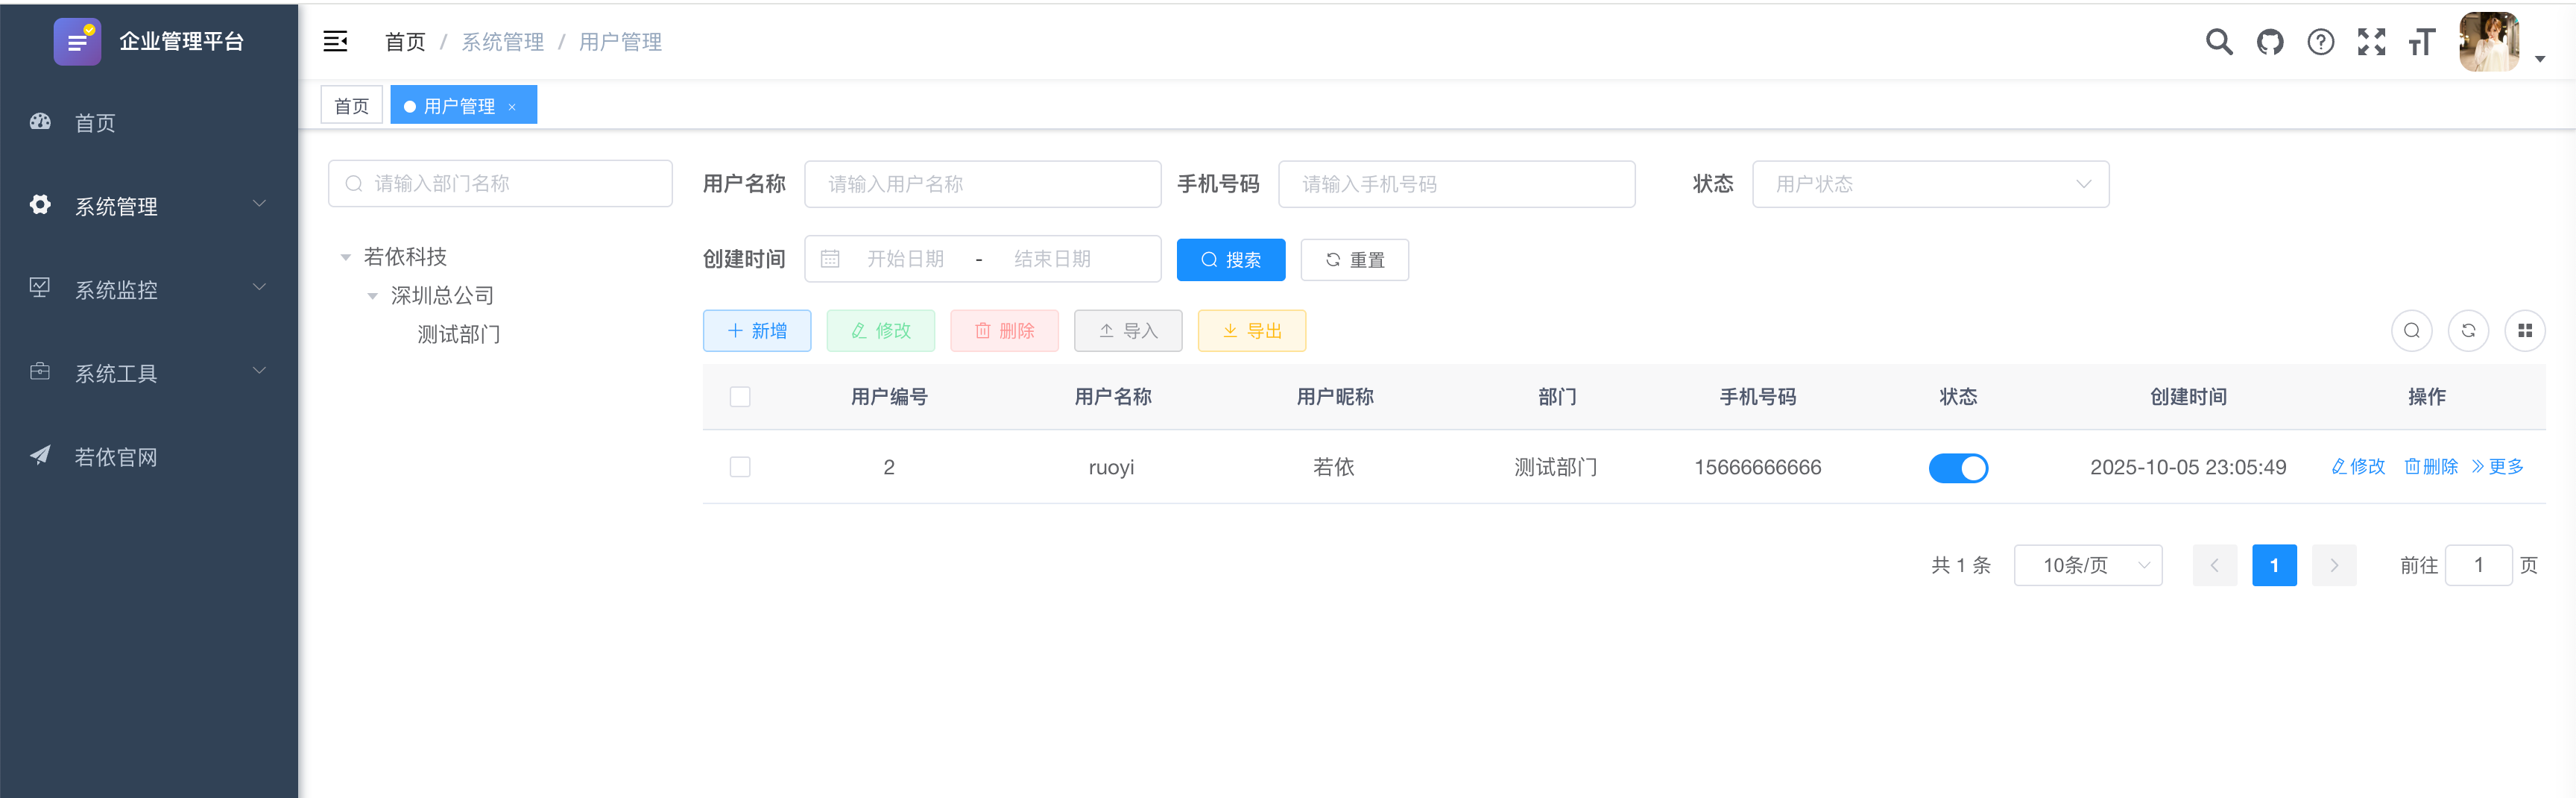Open the GitHub source icon
2576x798 pixels.
(2269, 42)
